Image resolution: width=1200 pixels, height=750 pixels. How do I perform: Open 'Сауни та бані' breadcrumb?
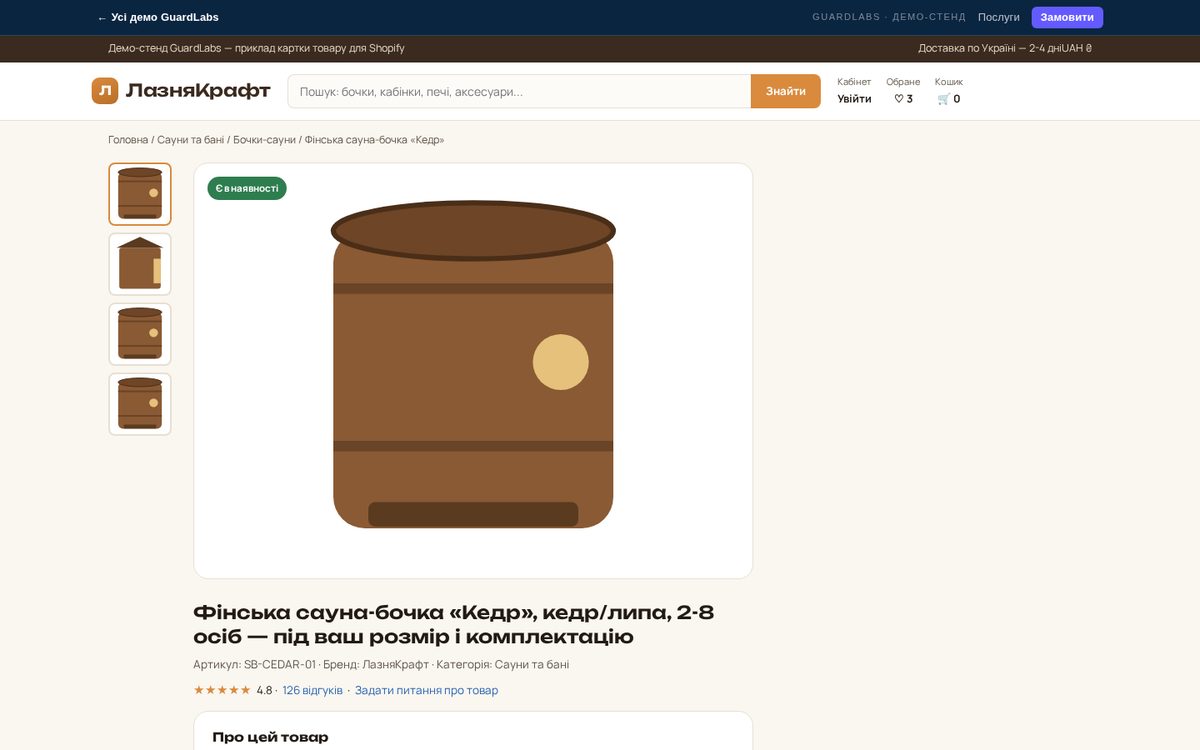point(190,140)
